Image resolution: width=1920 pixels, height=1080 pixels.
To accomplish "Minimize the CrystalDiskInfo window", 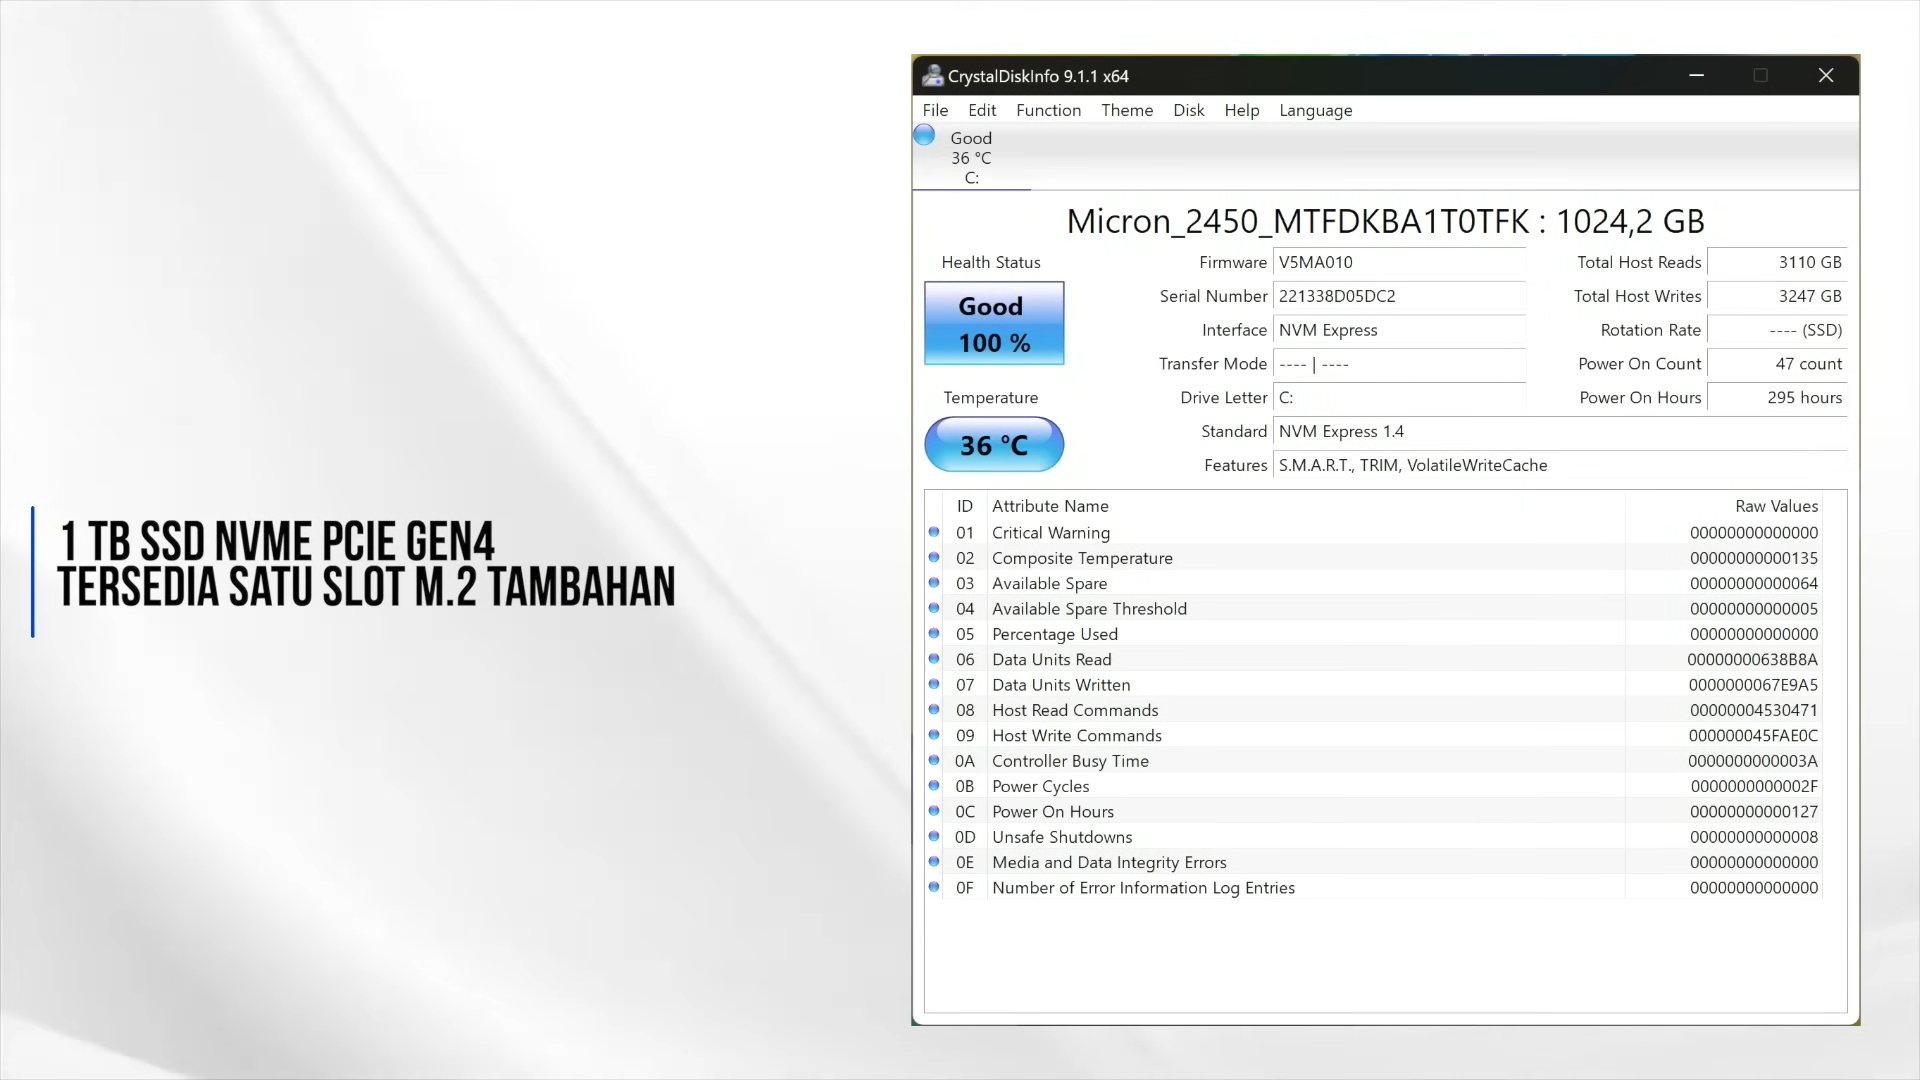I will coord(1696,75).
